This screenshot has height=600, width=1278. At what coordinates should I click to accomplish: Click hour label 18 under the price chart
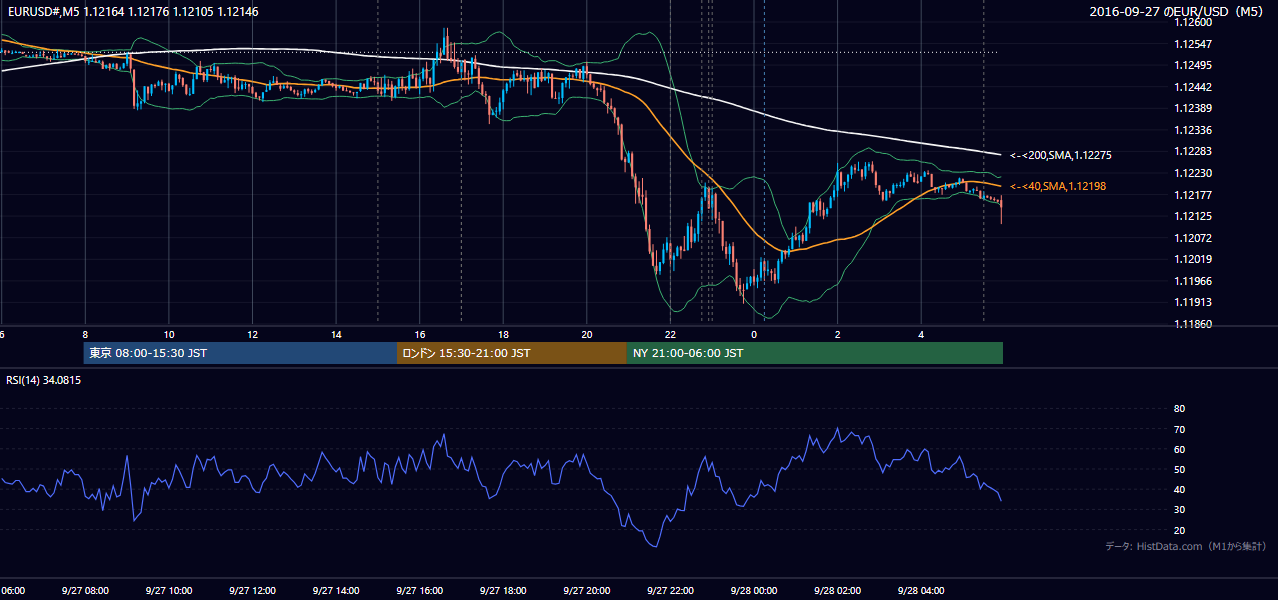(x=504, y=334)
